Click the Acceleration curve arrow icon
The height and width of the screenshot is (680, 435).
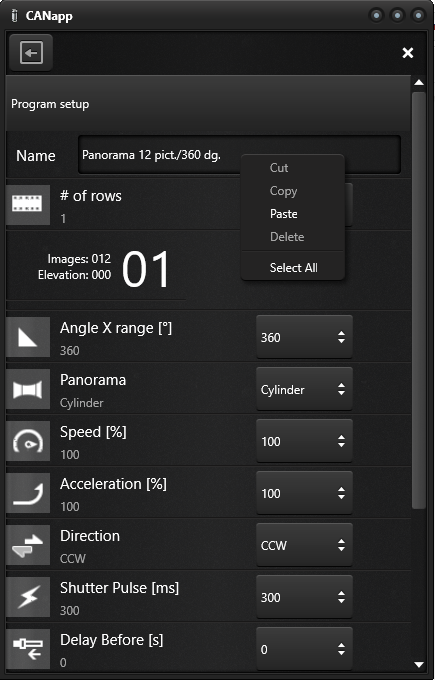click(x=28, y=493)
